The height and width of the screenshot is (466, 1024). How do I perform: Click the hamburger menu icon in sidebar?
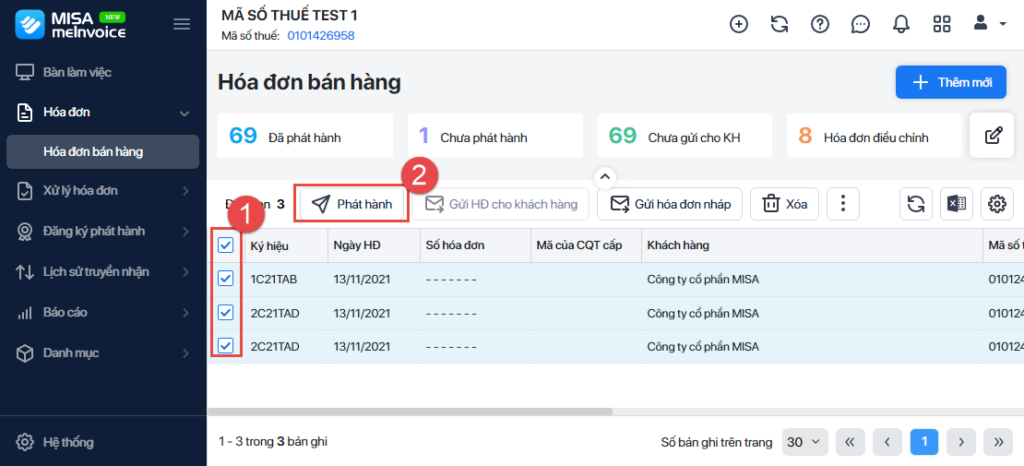181,24
